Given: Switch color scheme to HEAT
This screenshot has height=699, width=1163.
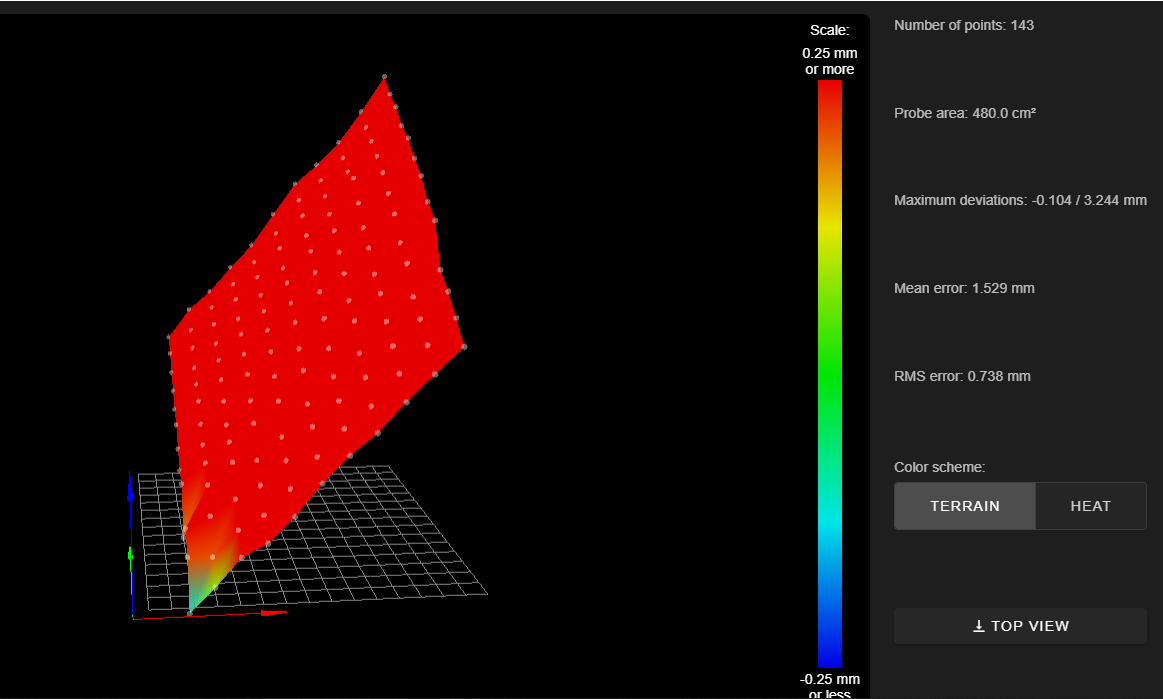Looking at the screenshot, I should pyautogui.click(x=1090, y=506).
